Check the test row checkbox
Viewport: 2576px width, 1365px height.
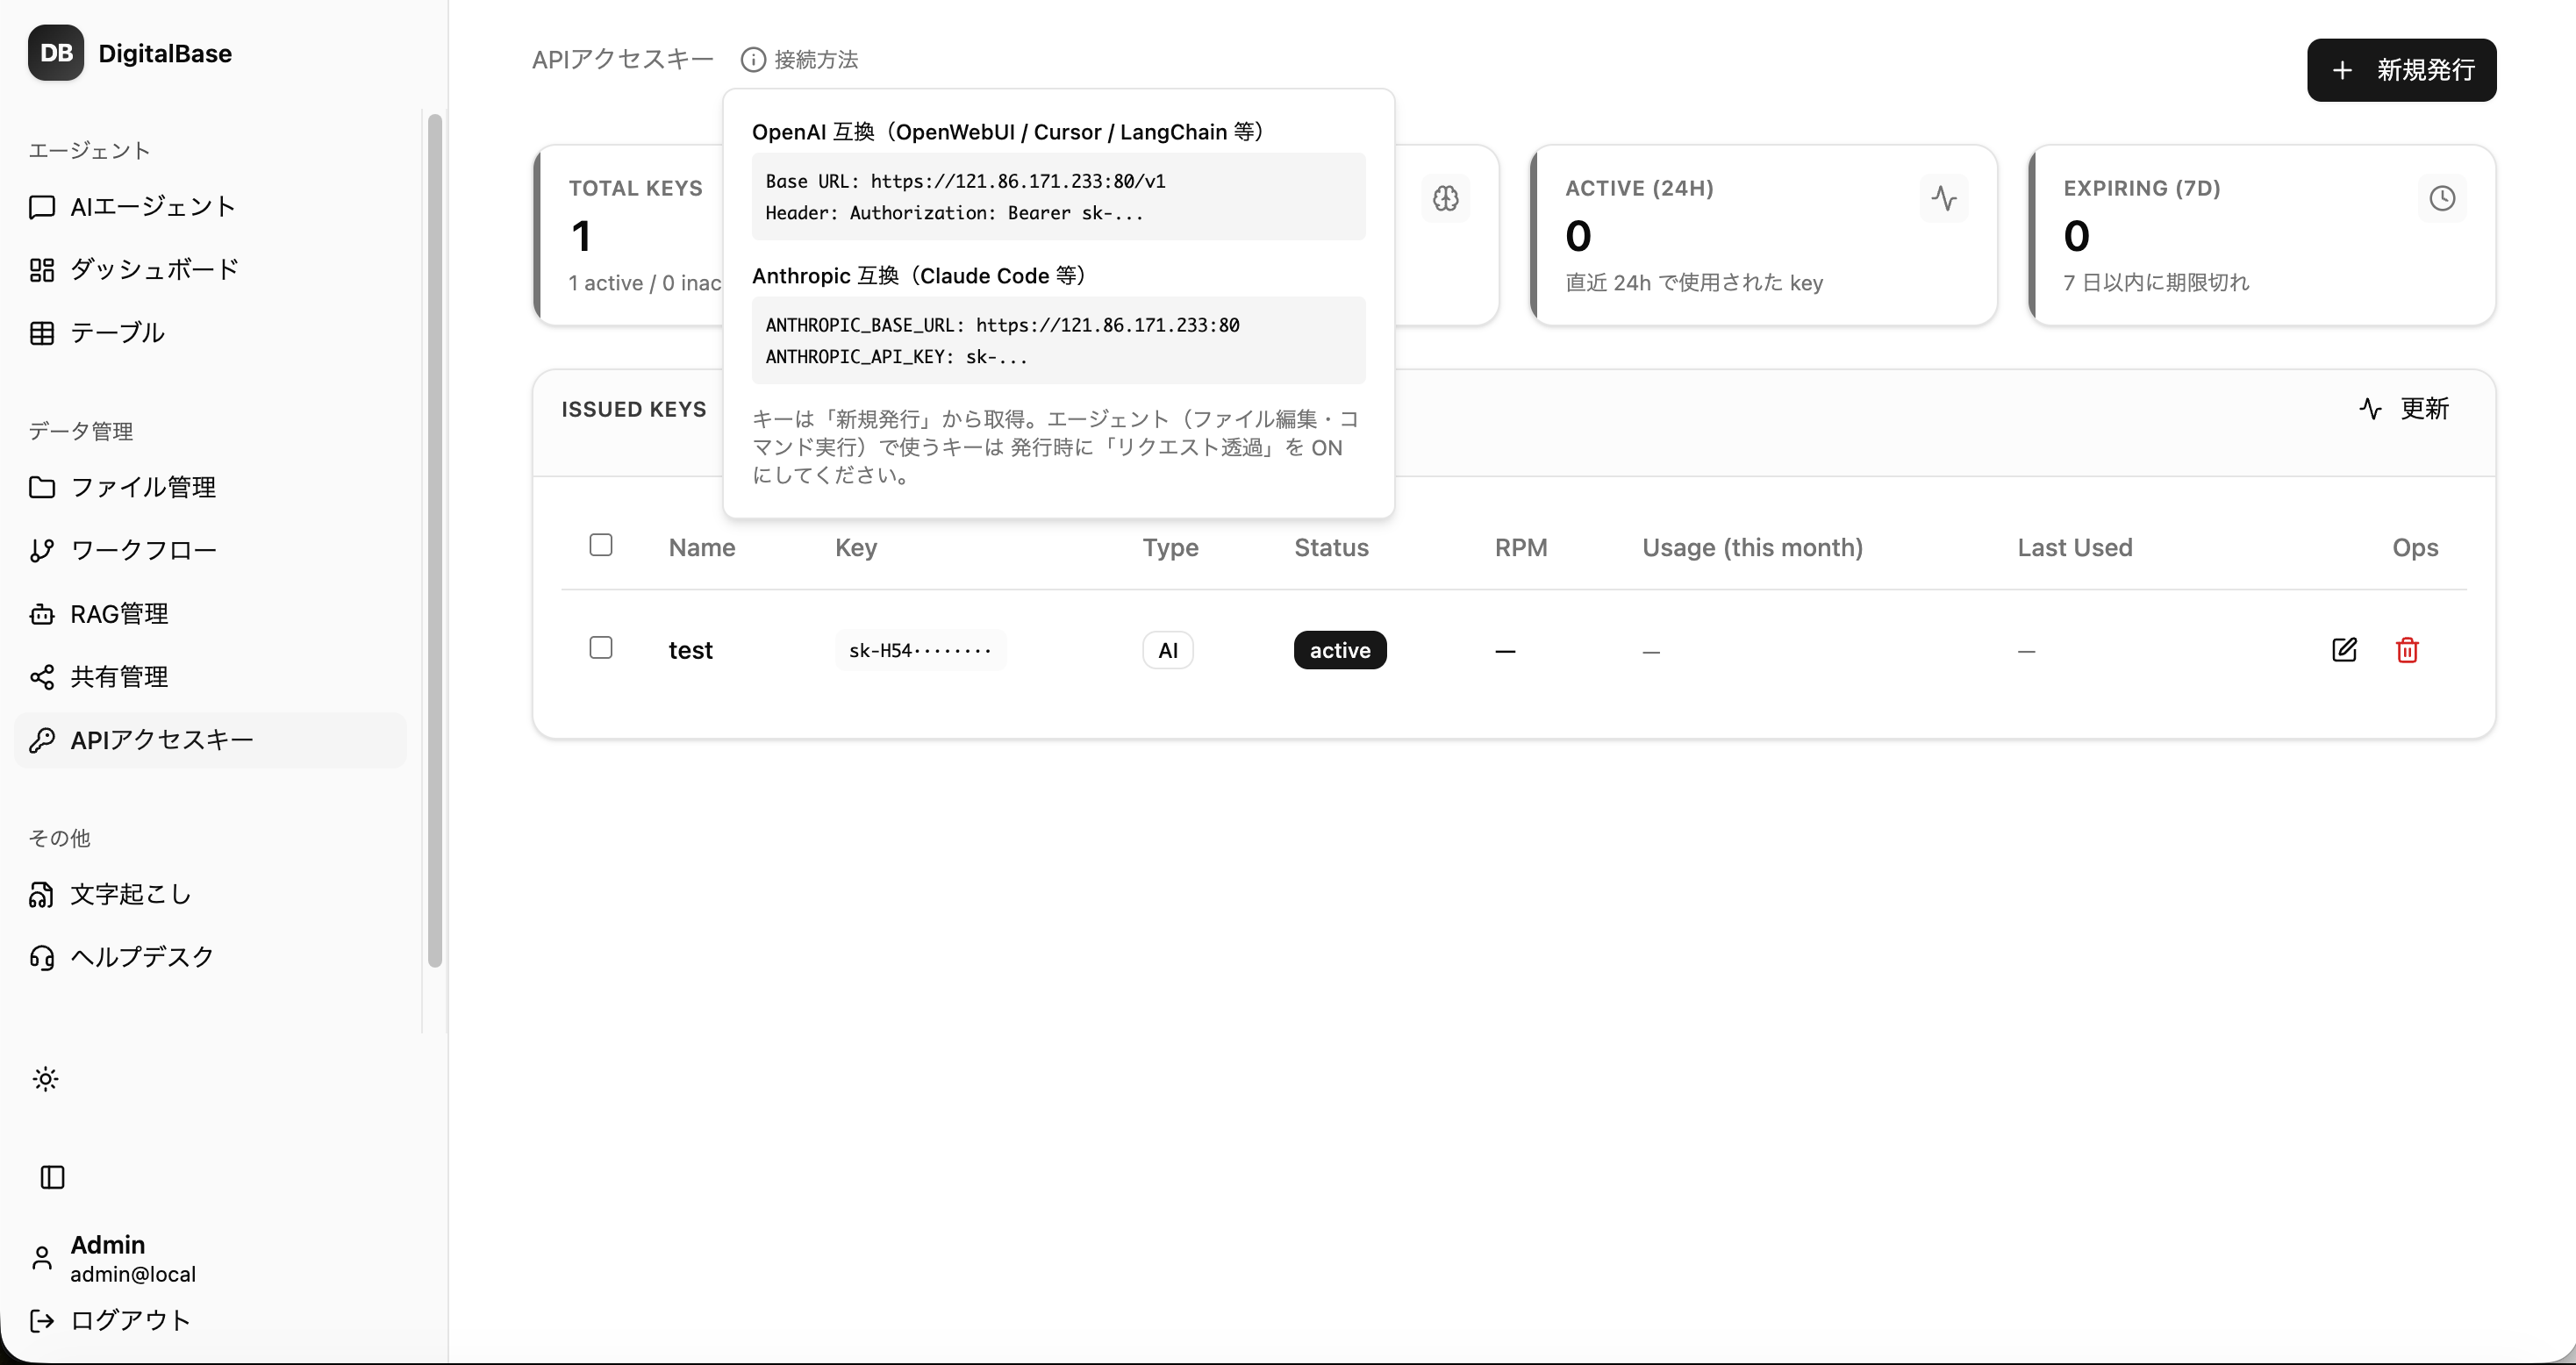click(601, 648)
